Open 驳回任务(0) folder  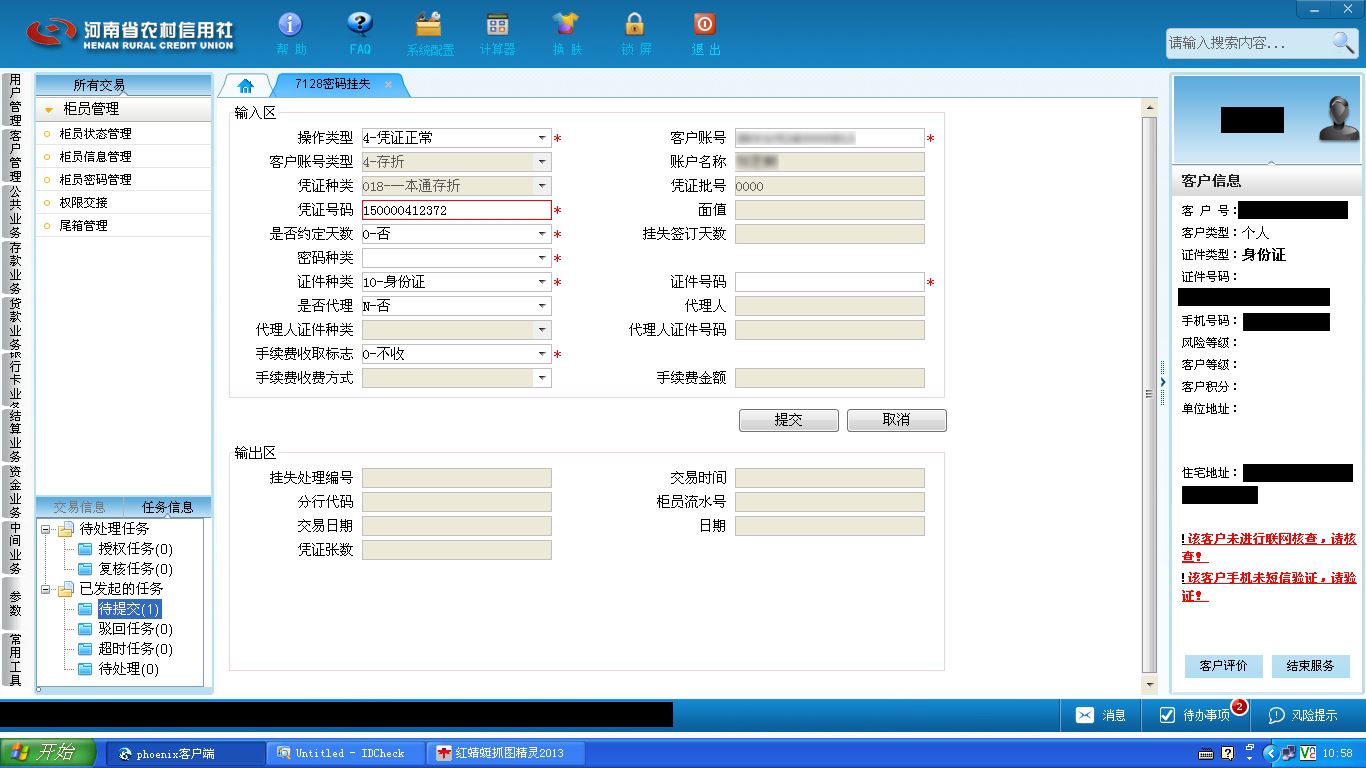[x=124, y=629]
